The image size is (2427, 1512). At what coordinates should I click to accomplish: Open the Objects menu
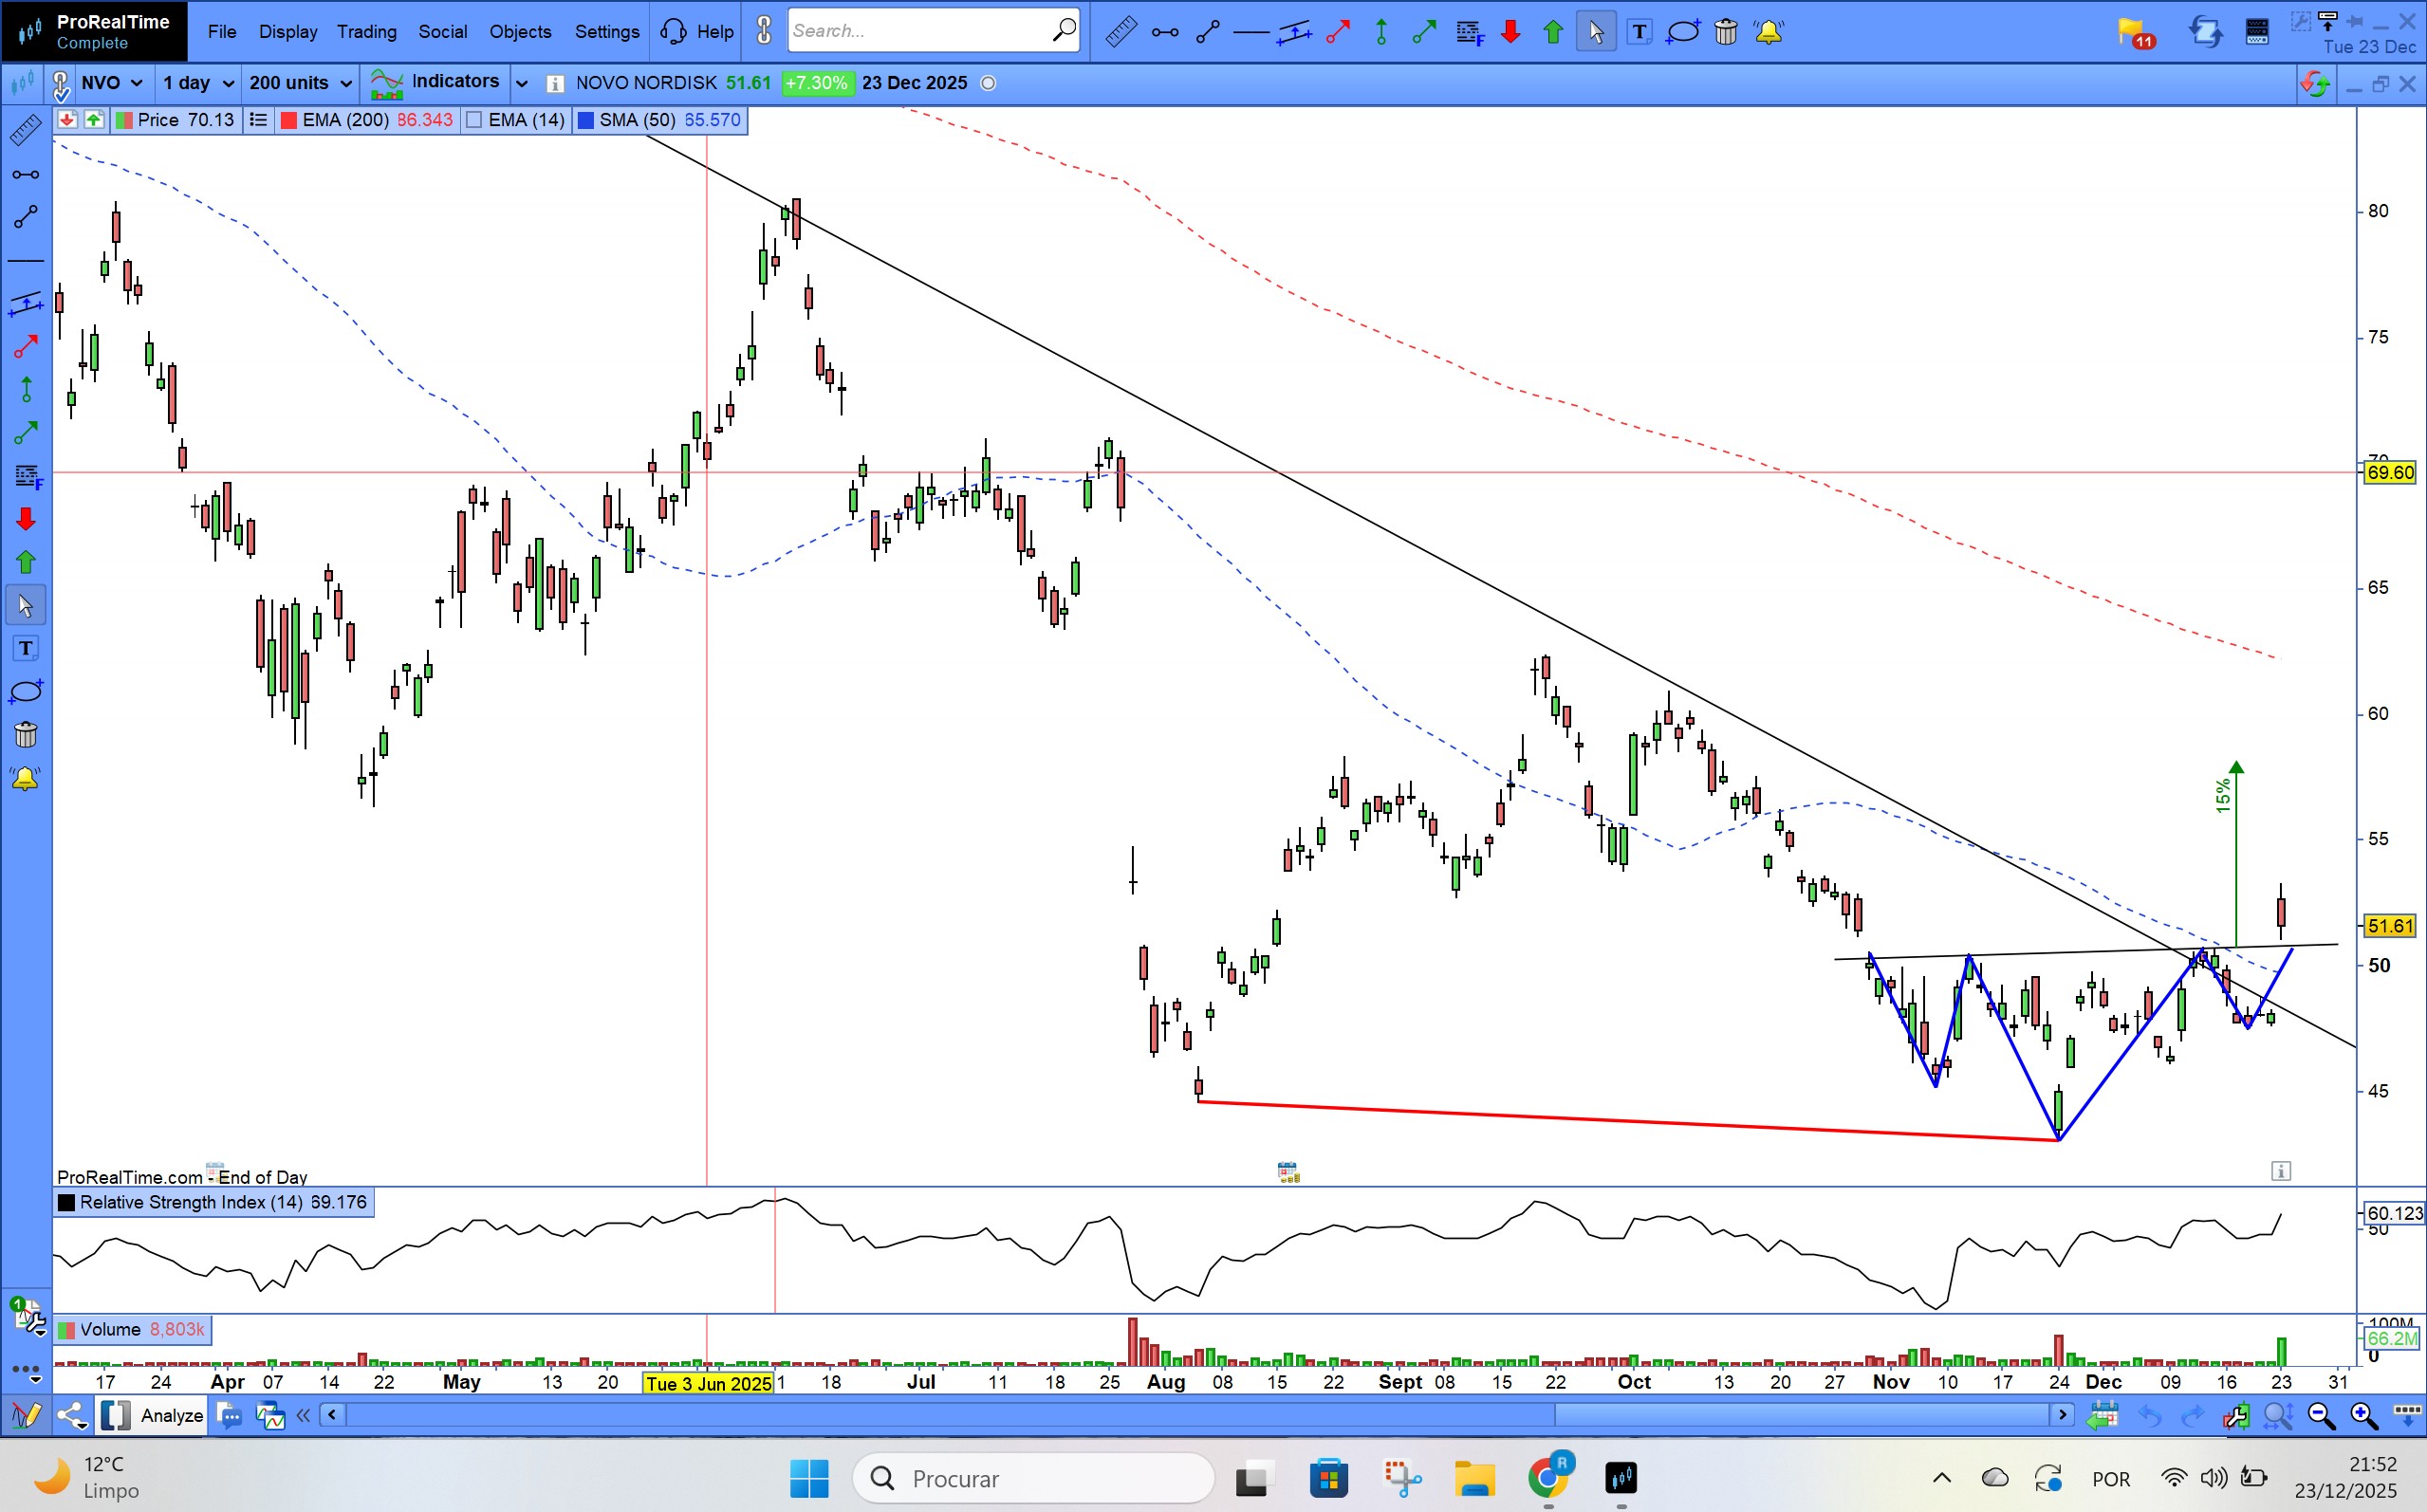pos(520,32)
